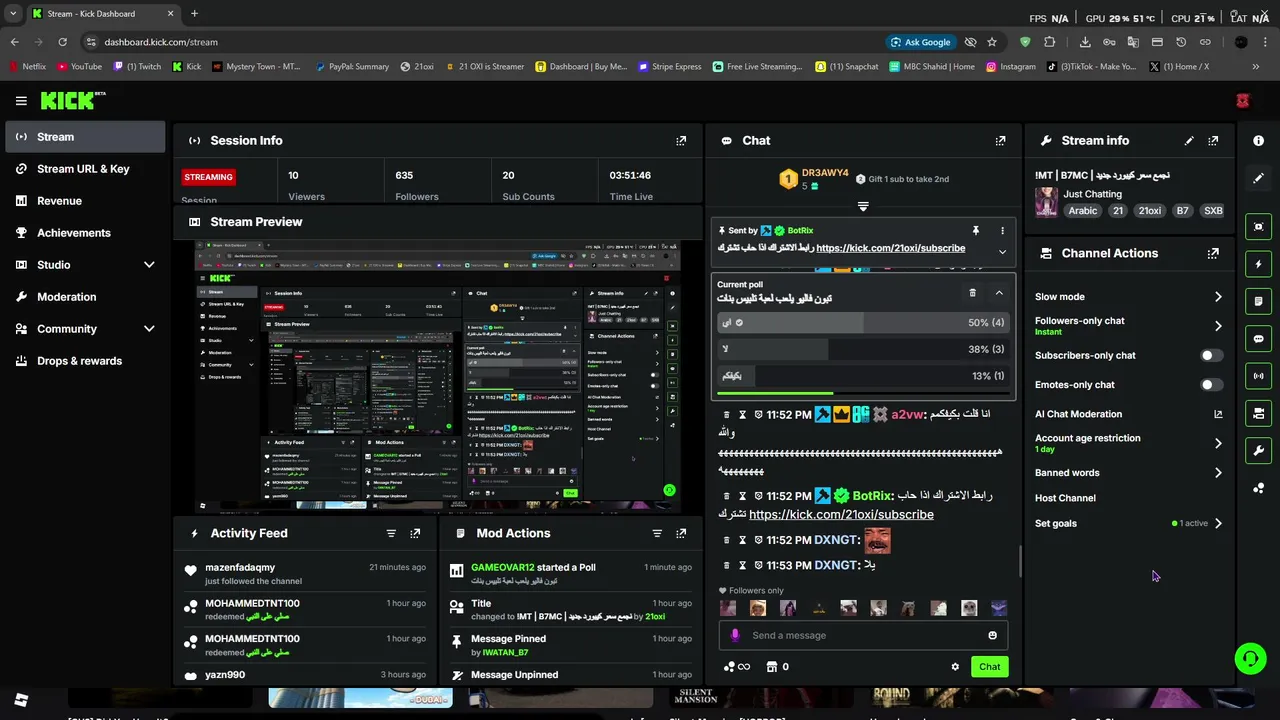The image size is (1280, 720).
Task: Send message with green Chat button
Action: coord(989,667)
